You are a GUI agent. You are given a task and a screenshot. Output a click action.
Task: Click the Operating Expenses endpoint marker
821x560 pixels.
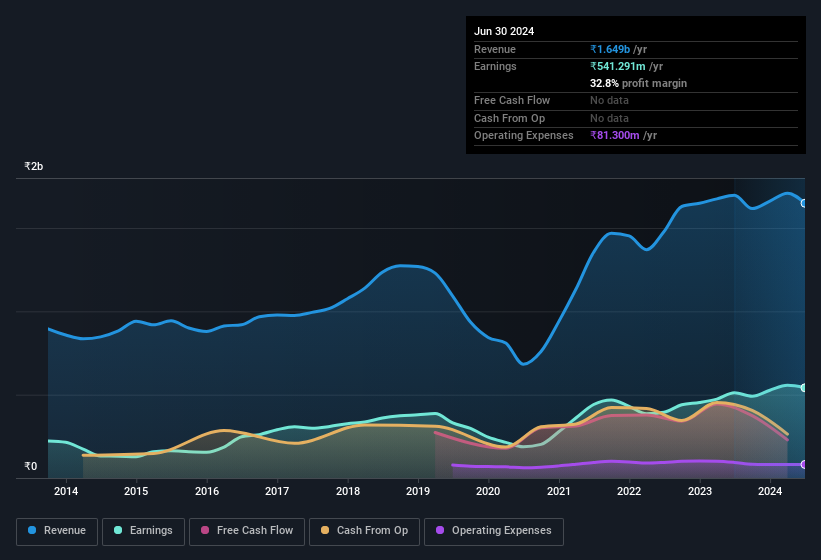coord(804,464)
